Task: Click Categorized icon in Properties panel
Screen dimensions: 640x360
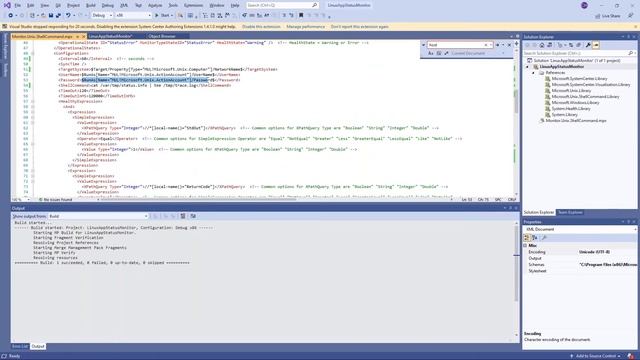Action: click(527, 238)
